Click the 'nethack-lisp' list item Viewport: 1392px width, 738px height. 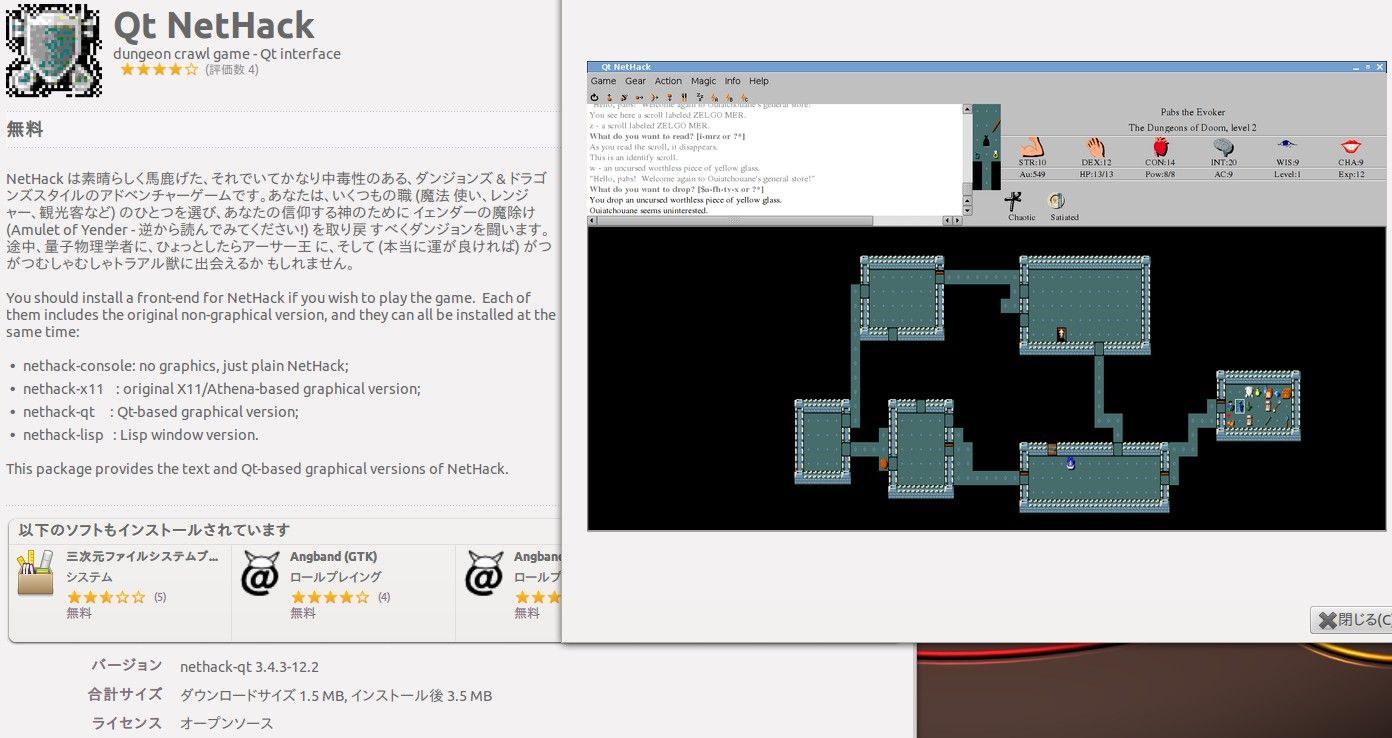(141, 435)
